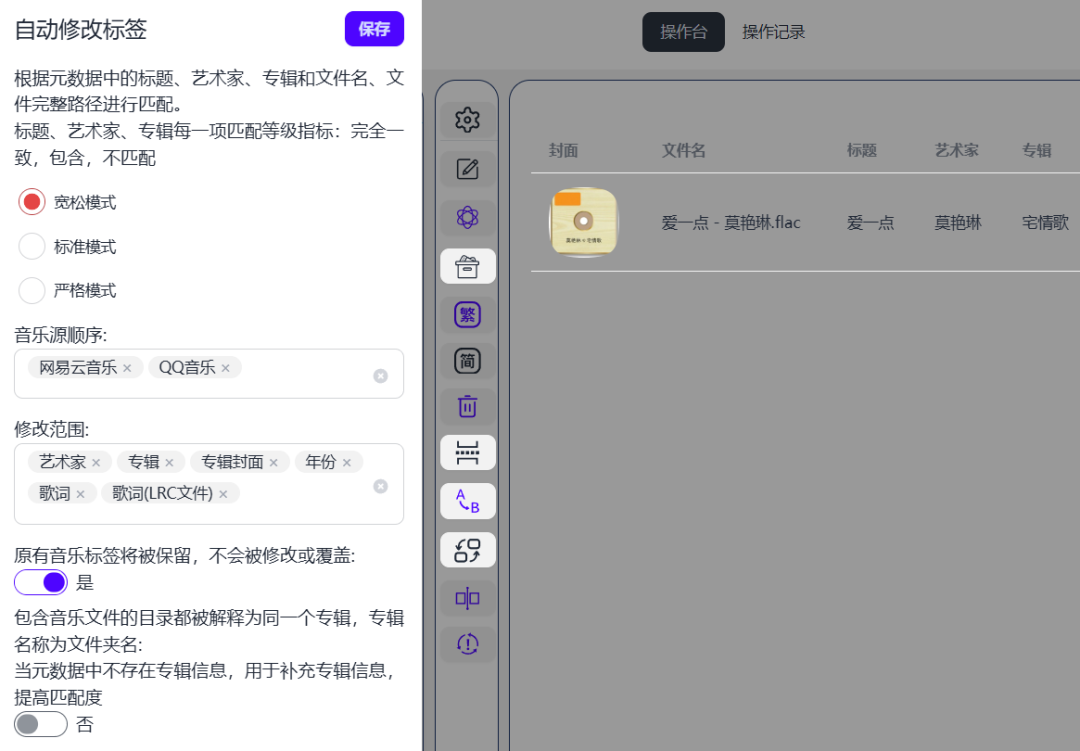
Task: Remove 歌词 tag from modify scope
Action: click(x=81, y=494)
